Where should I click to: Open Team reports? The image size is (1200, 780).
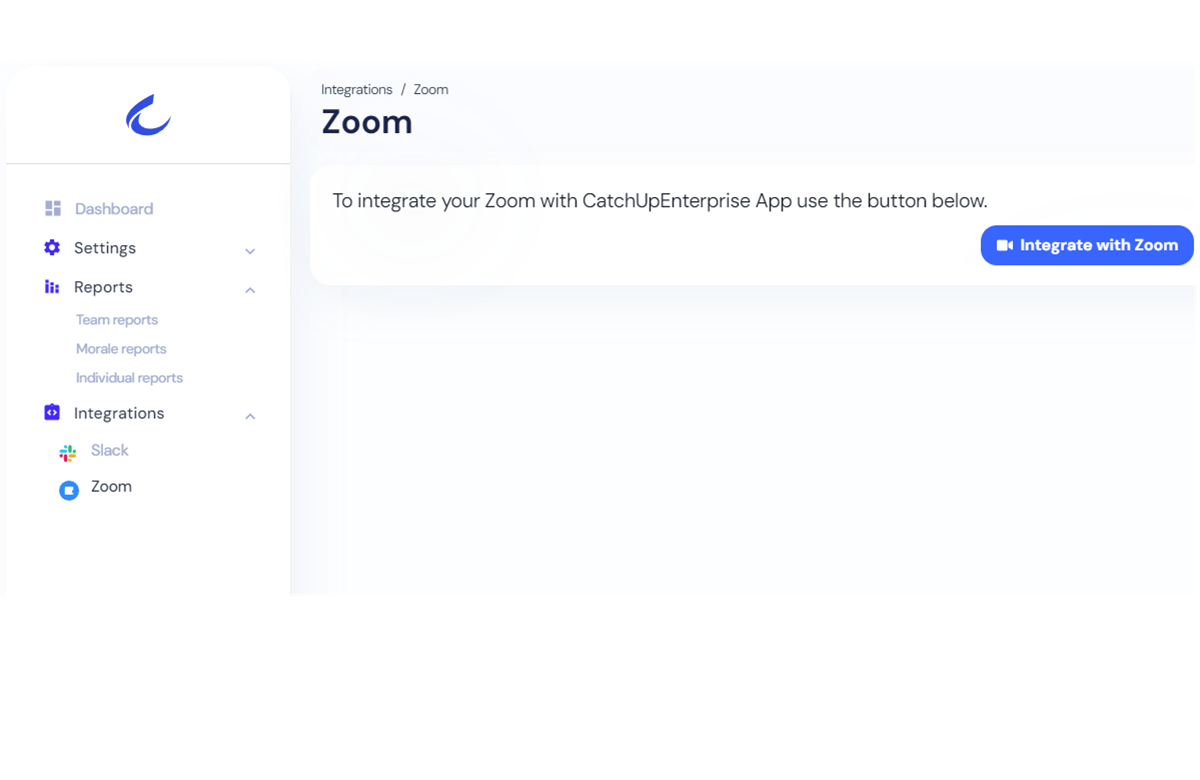(117, 320)
